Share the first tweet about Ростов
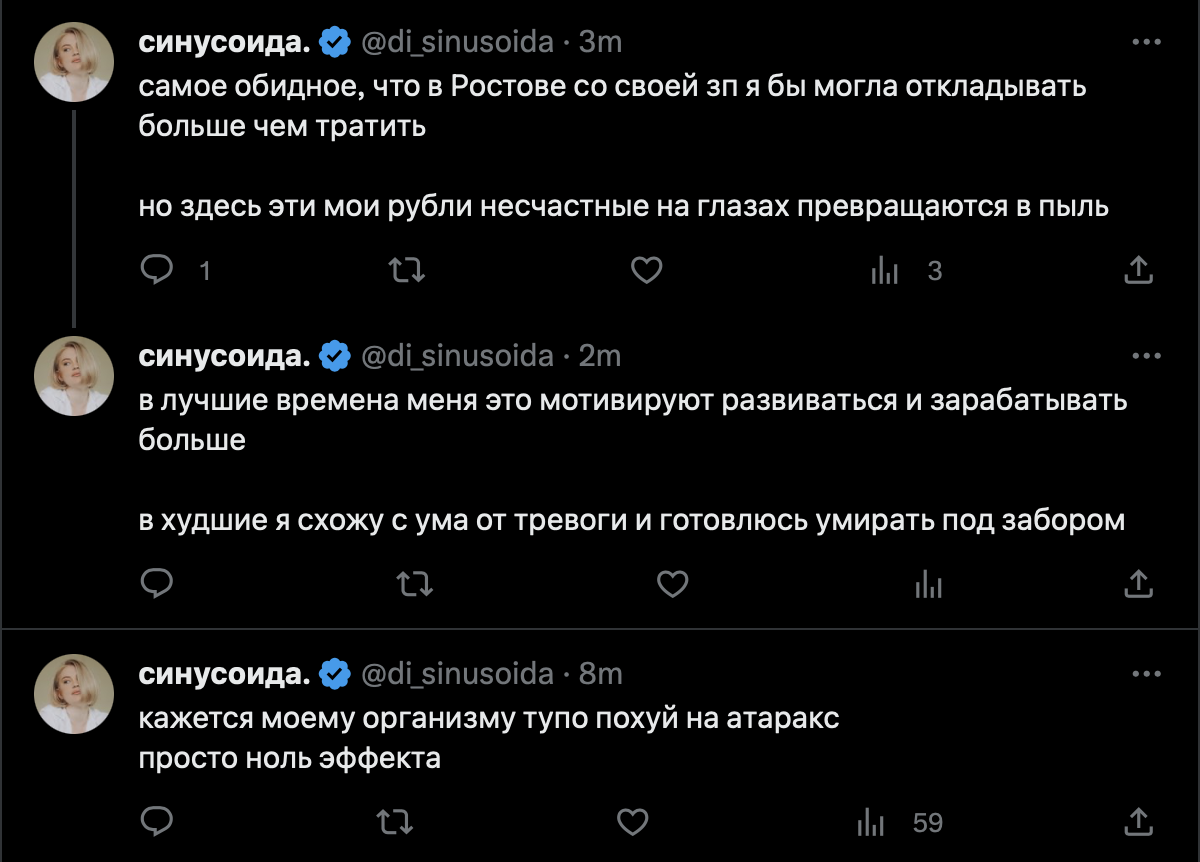The height and width of the screenshot is (862, 1200). (1140, 270)
